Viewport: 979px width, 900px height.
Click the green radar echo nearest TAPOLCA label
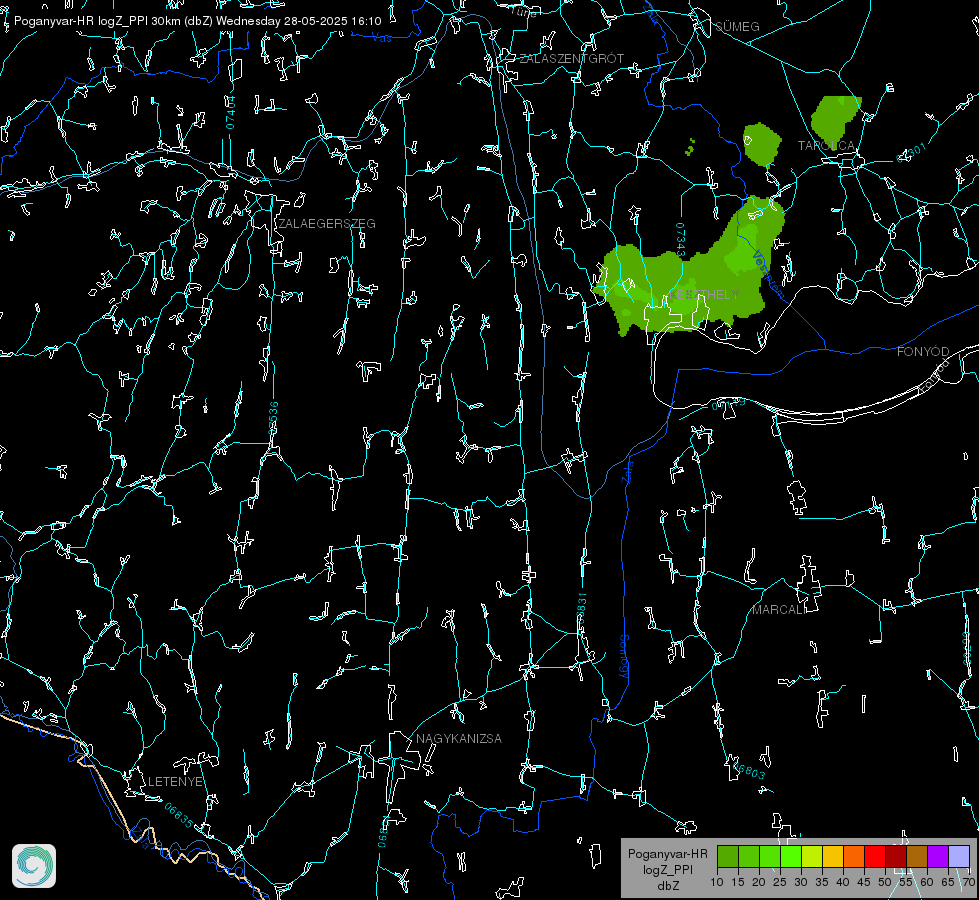click(835, 120)
